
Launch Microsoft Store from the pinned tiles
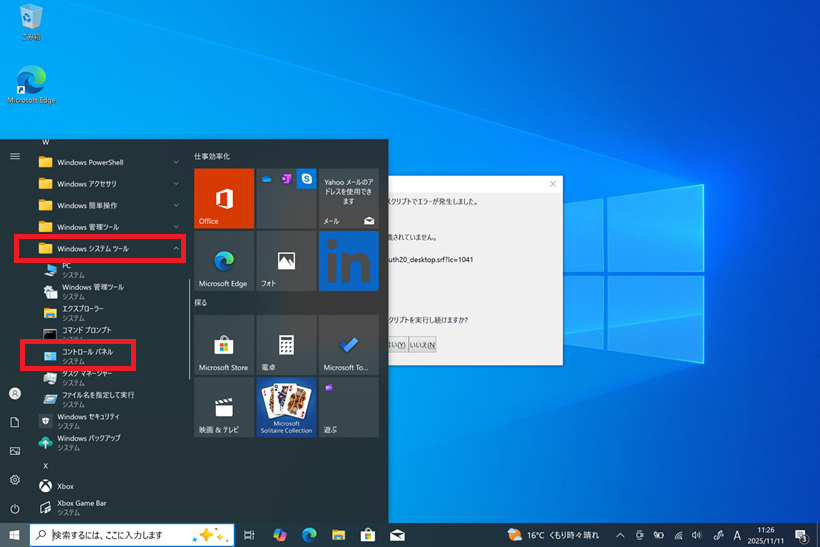click(224, 345)
